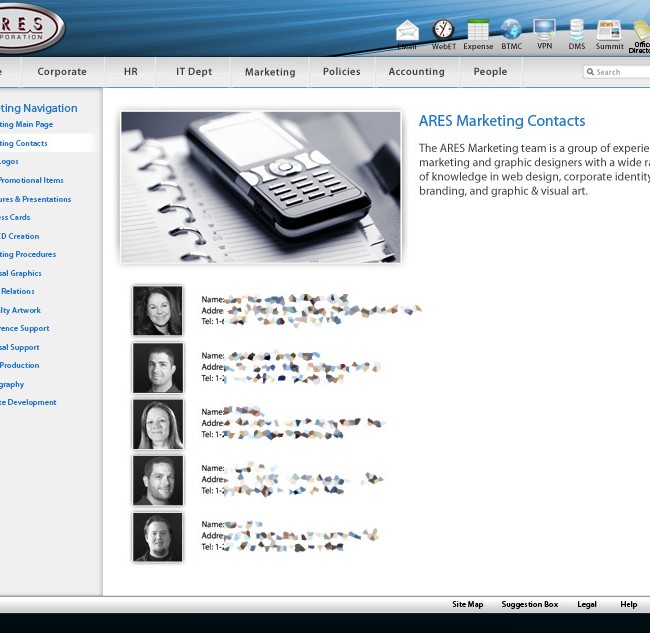Open Brochures & Presentations sidebar link
The height and width of the screenshot is (633, 650).
[x=35, y=199]
